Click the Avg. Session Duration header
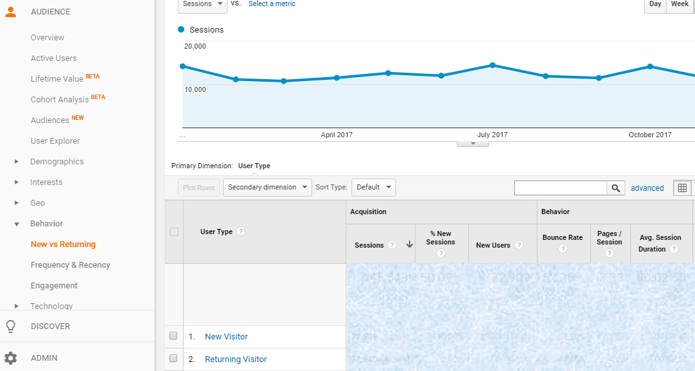Viewport: 695px width, 371px height. pos(660,243)
